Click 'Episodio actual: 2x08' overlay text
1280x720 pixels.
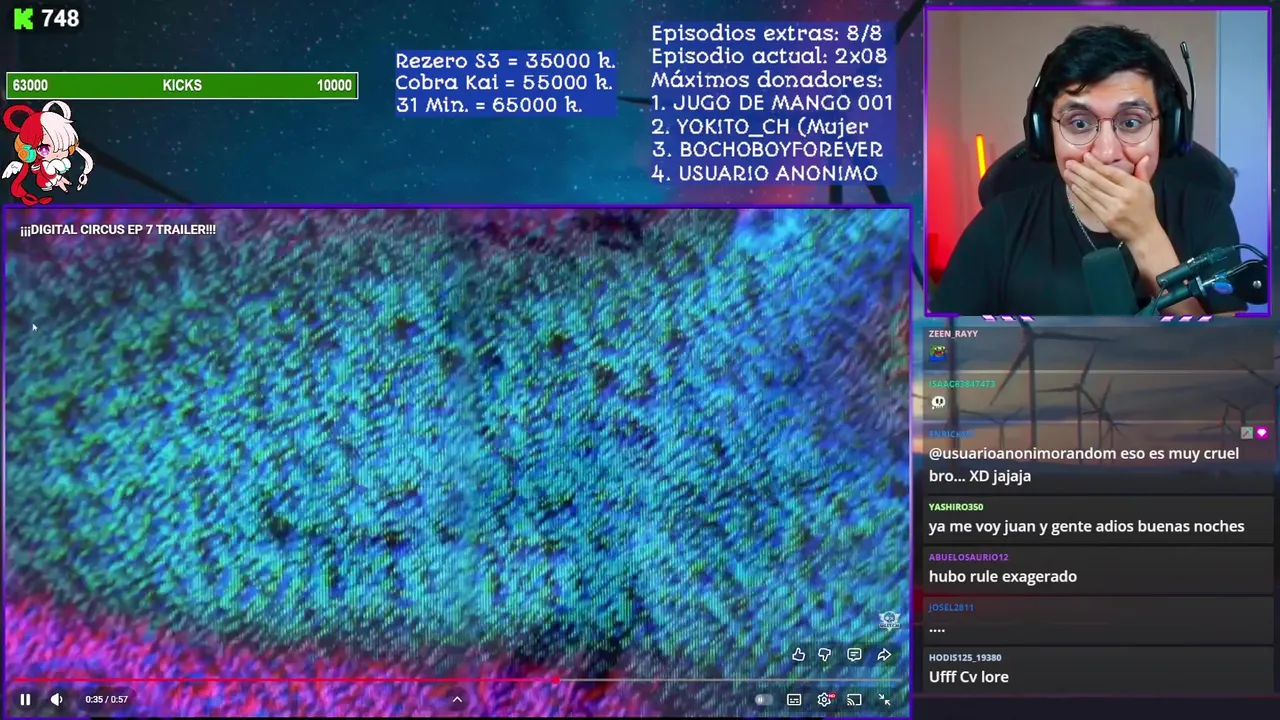pos(769,56)
